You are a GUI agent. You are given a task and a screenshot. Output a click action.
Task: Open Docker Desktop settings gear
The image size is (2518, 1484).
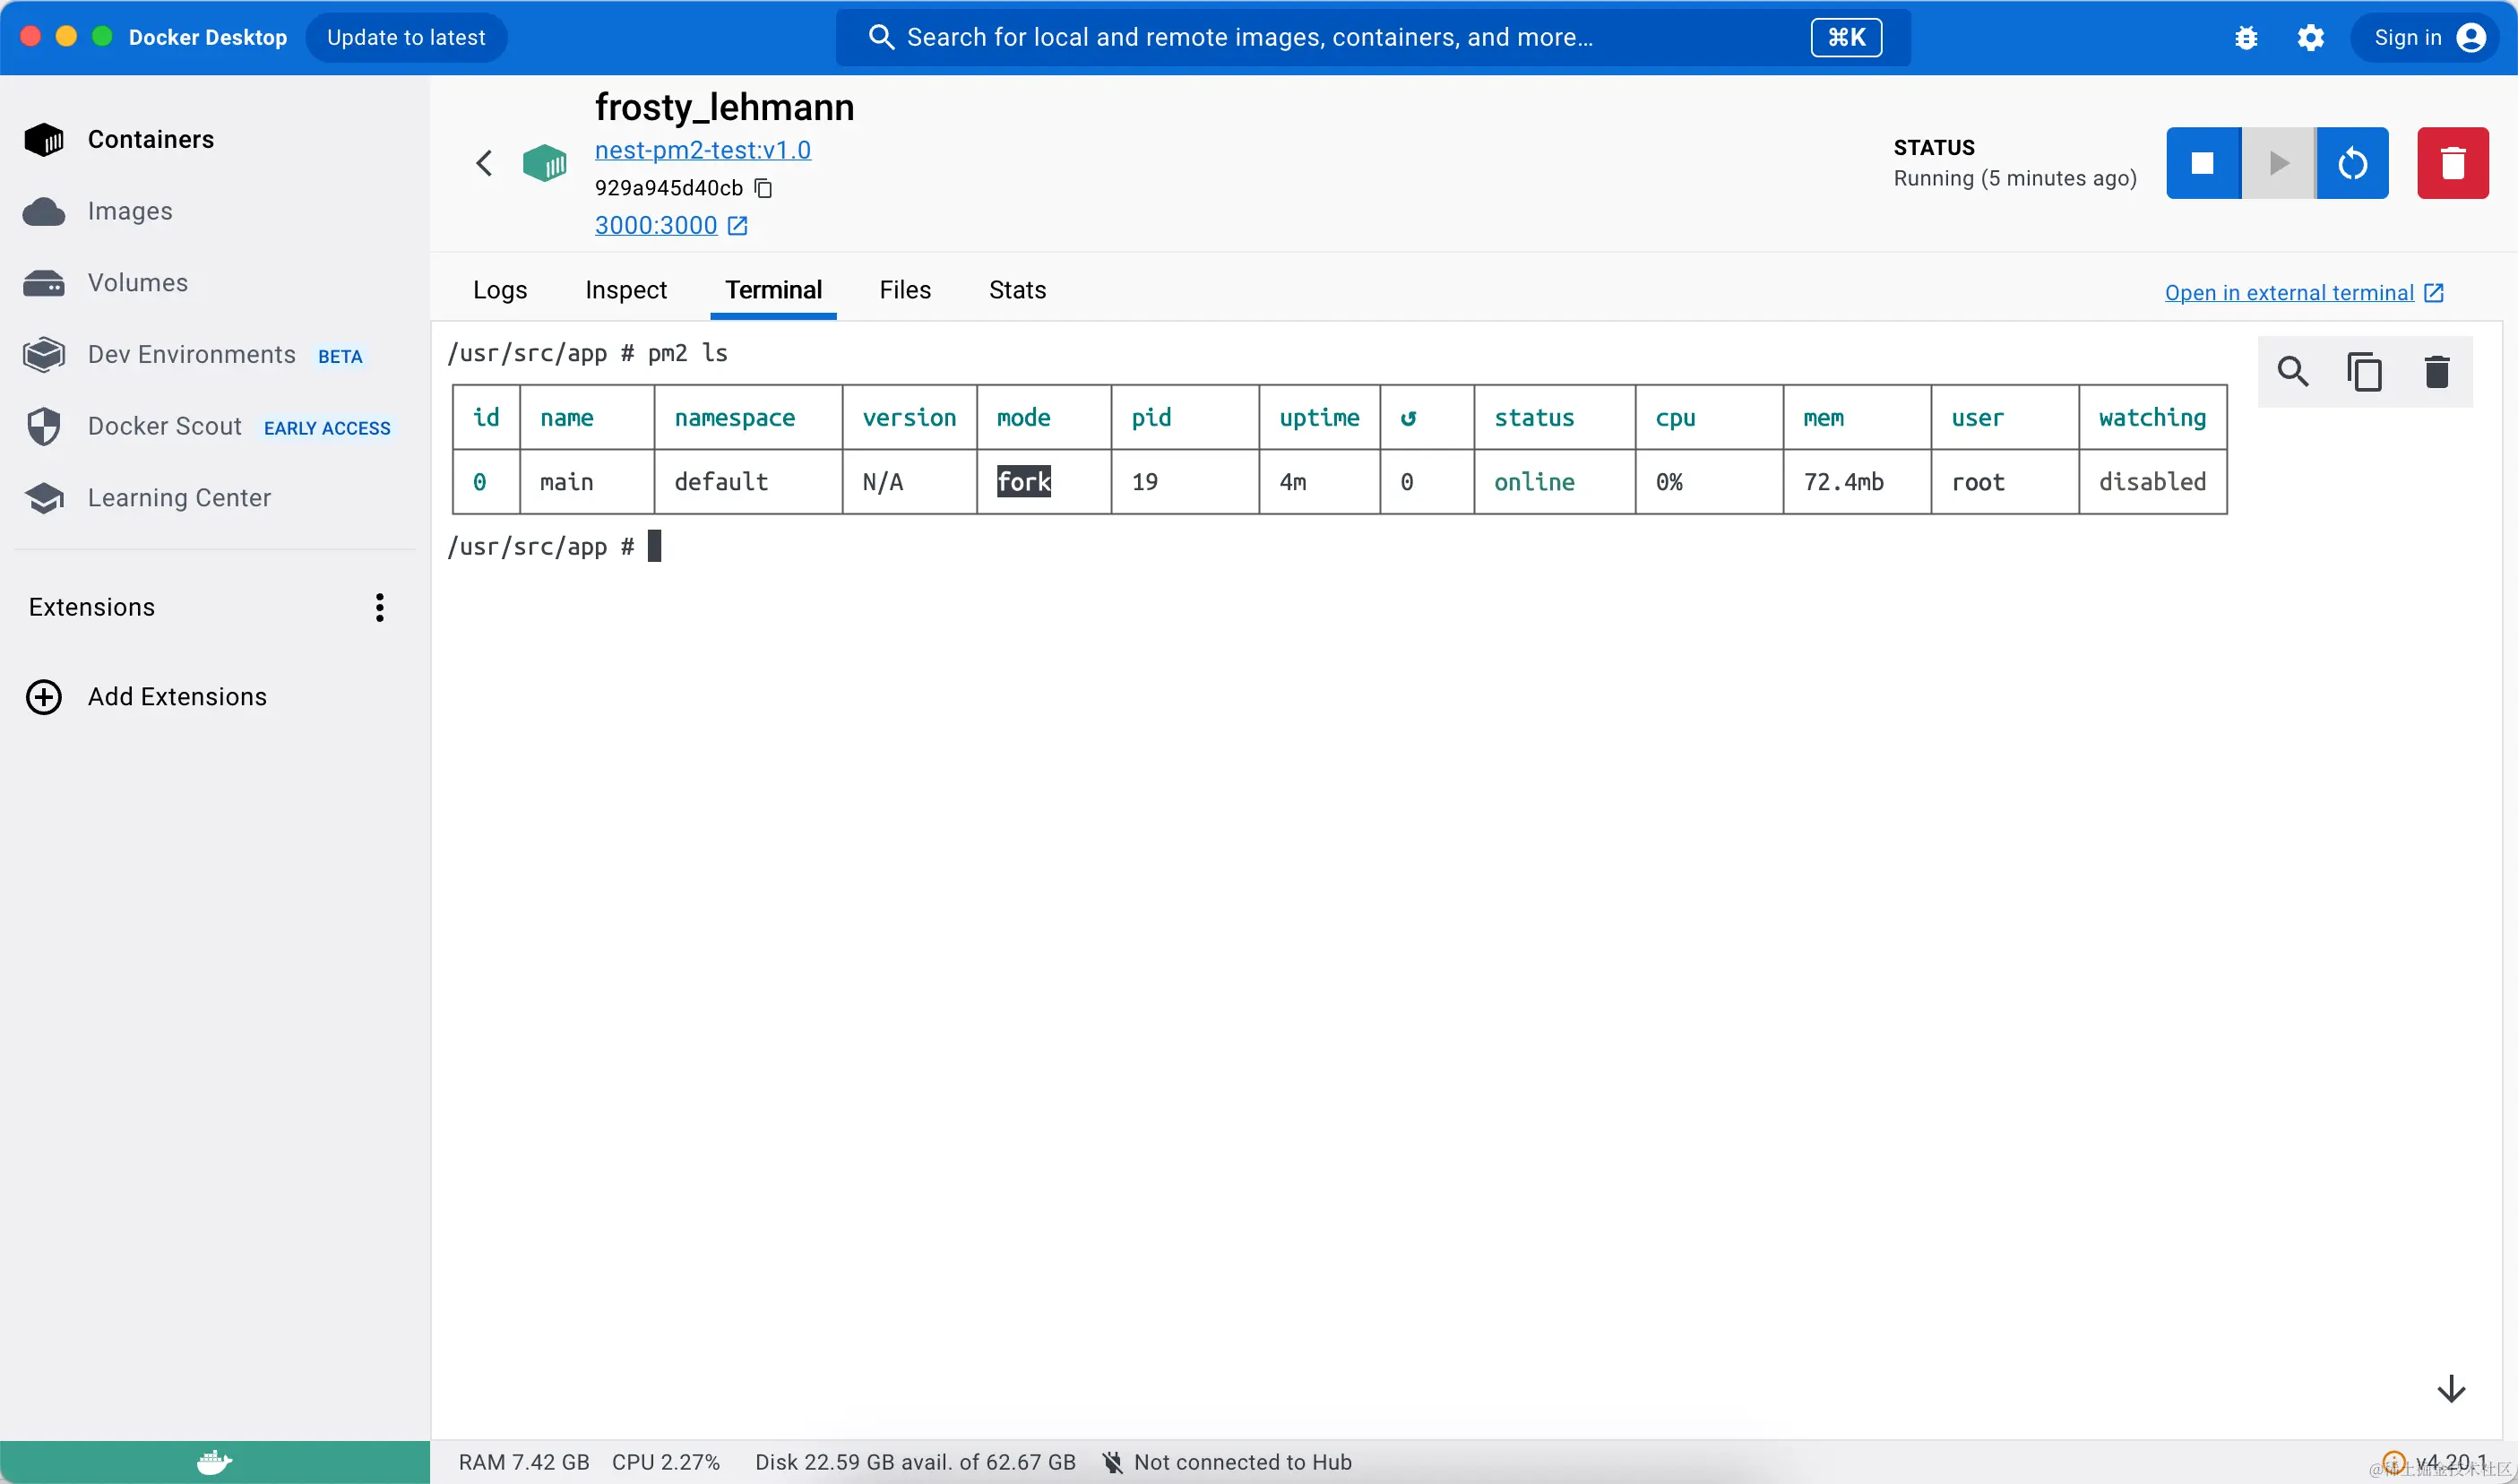2310,38
